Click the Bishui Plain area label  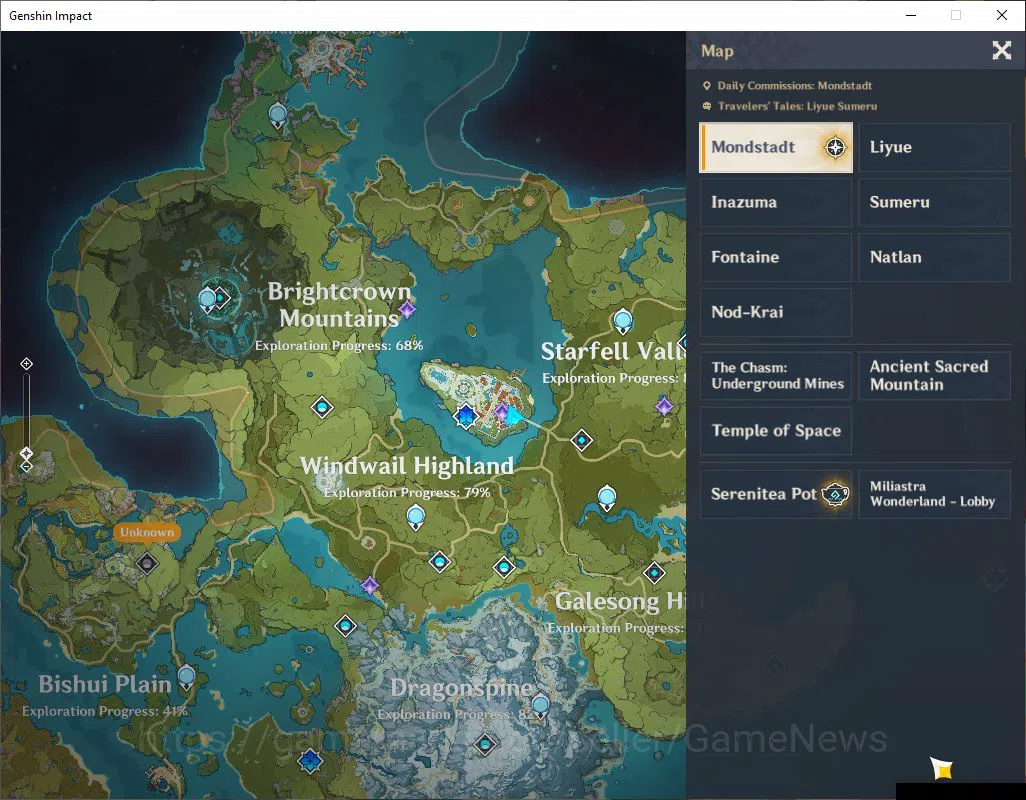pos(105,684)
